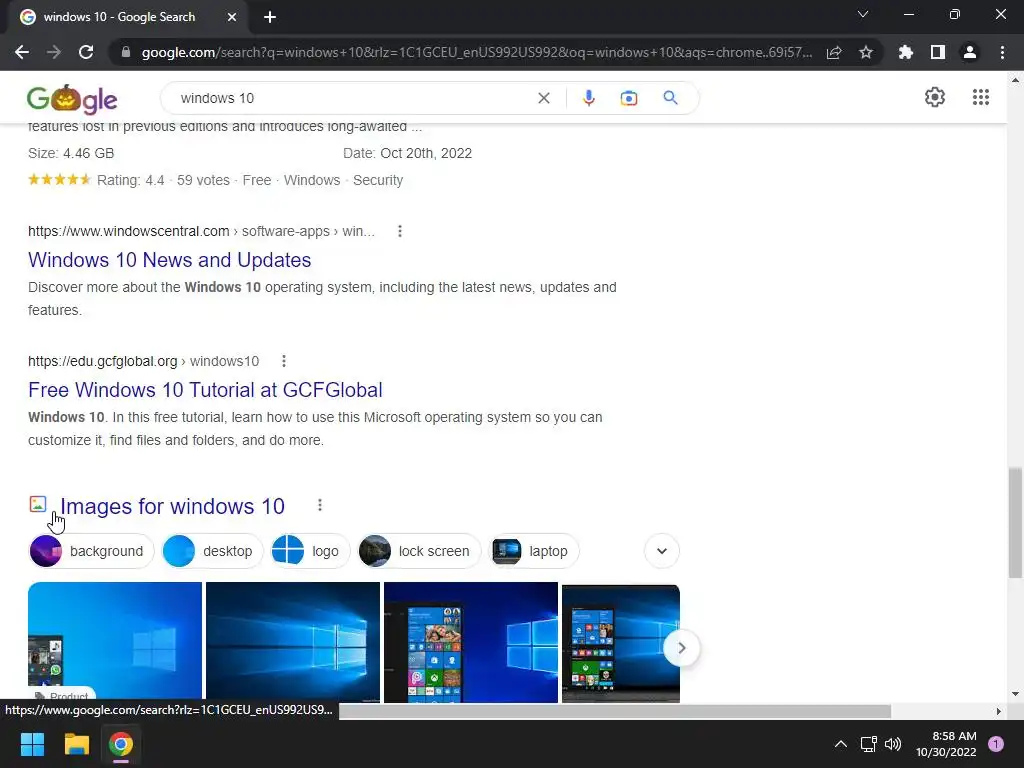This screenshot has height=768, width=1024.
Task: Filter images by background chip
Action: [91, 551]
